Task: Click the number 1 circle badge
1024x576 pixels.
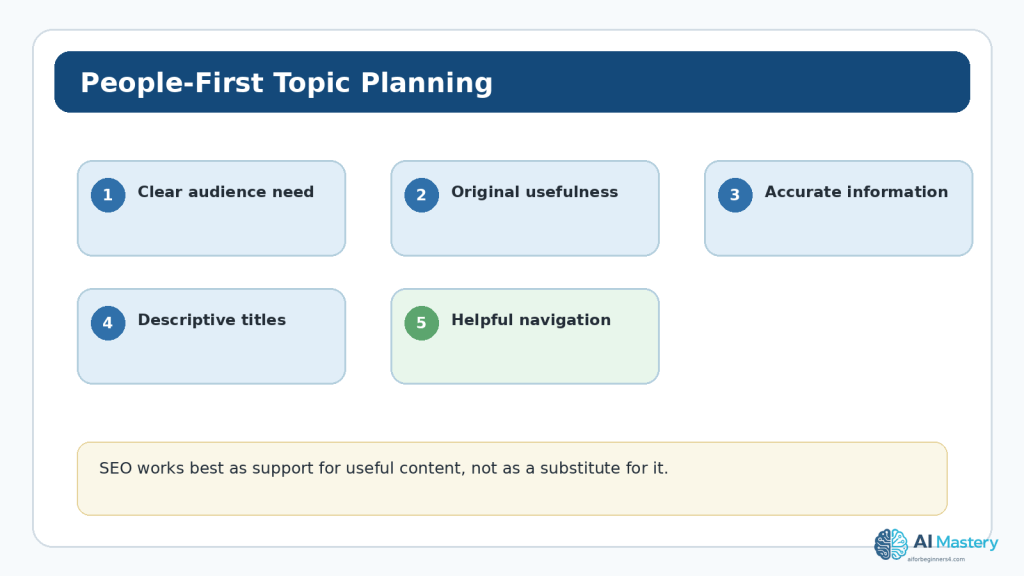Action: point(108,195)
